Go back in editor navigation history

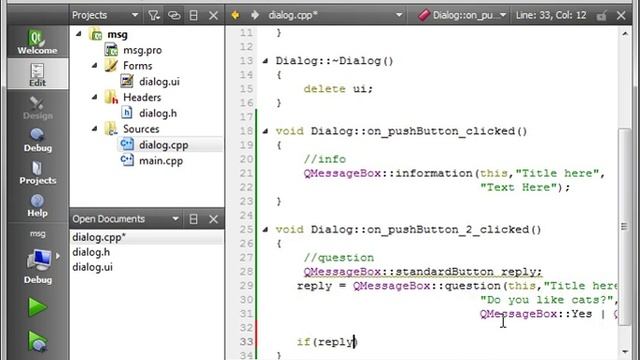(236, 16)
